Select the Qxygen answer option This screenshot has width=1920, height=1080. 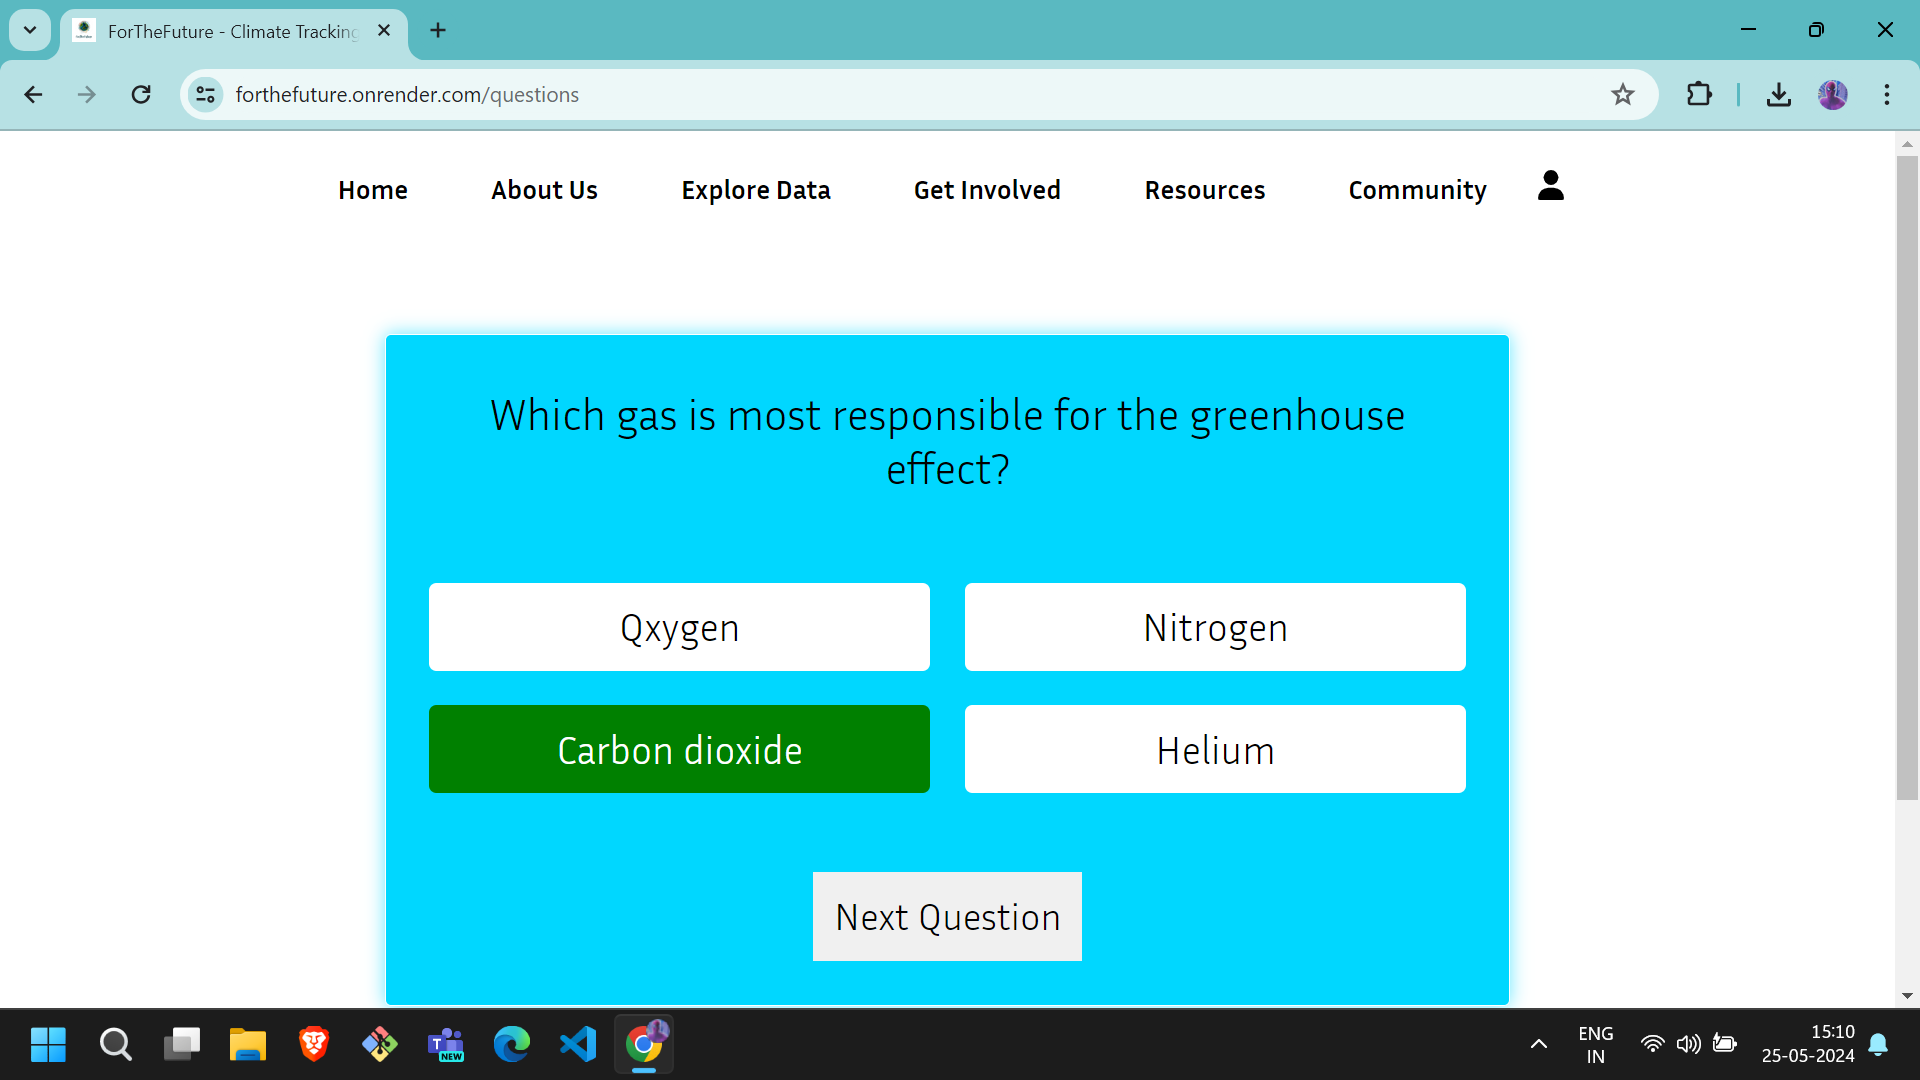pos(679,628)
